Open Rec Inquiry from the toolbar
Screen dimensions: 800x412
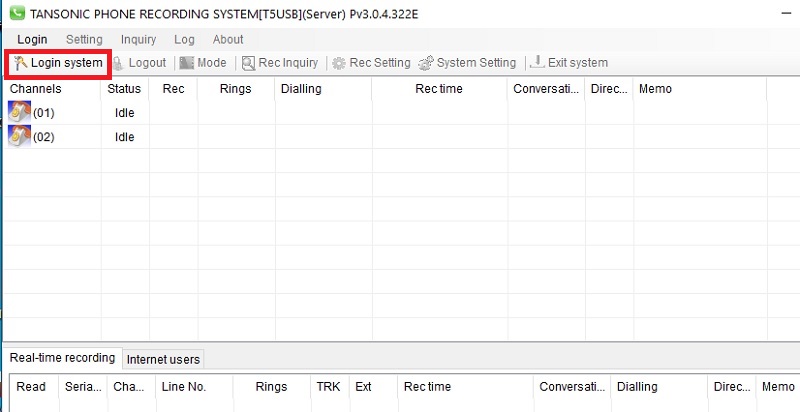pos(248,63)
